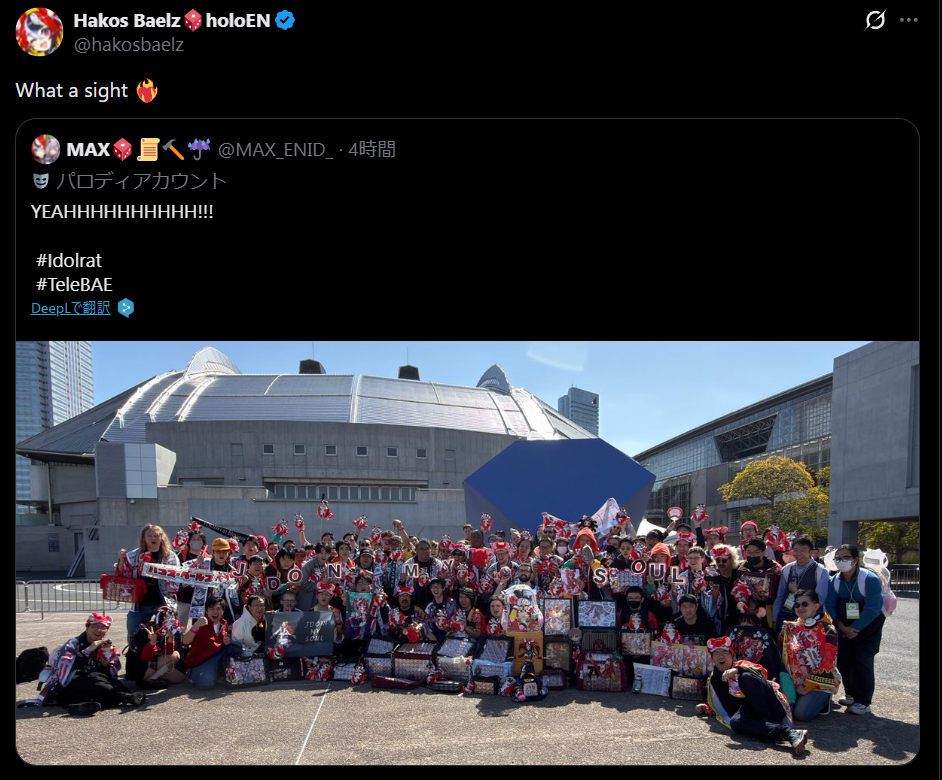
Task: Open the #Idolrat hashtag
Action: pyautogui.click(x=68, y=260)
